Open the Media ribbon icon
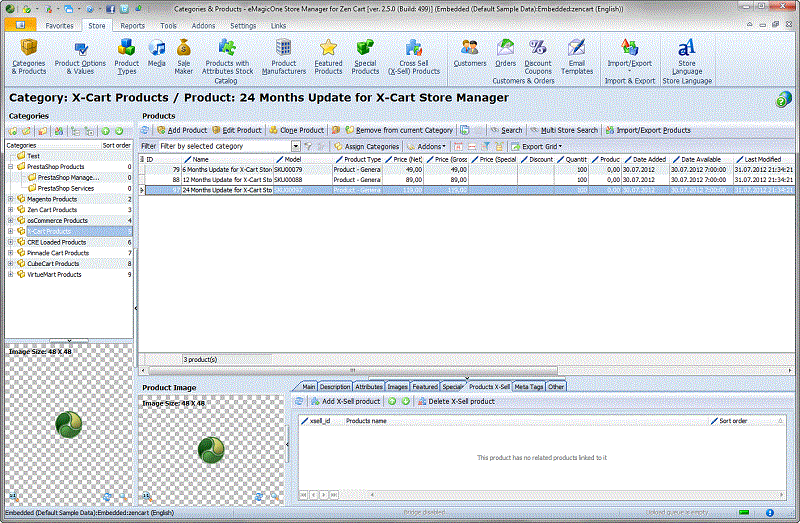800x523 pixels. [x=157, y=53]
